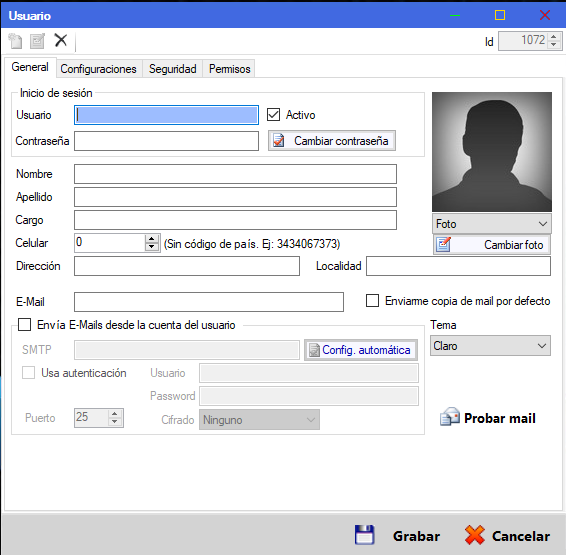566x555 pixels.
Task: Click into the Nombre text field
Action: (x=235, y=174)
